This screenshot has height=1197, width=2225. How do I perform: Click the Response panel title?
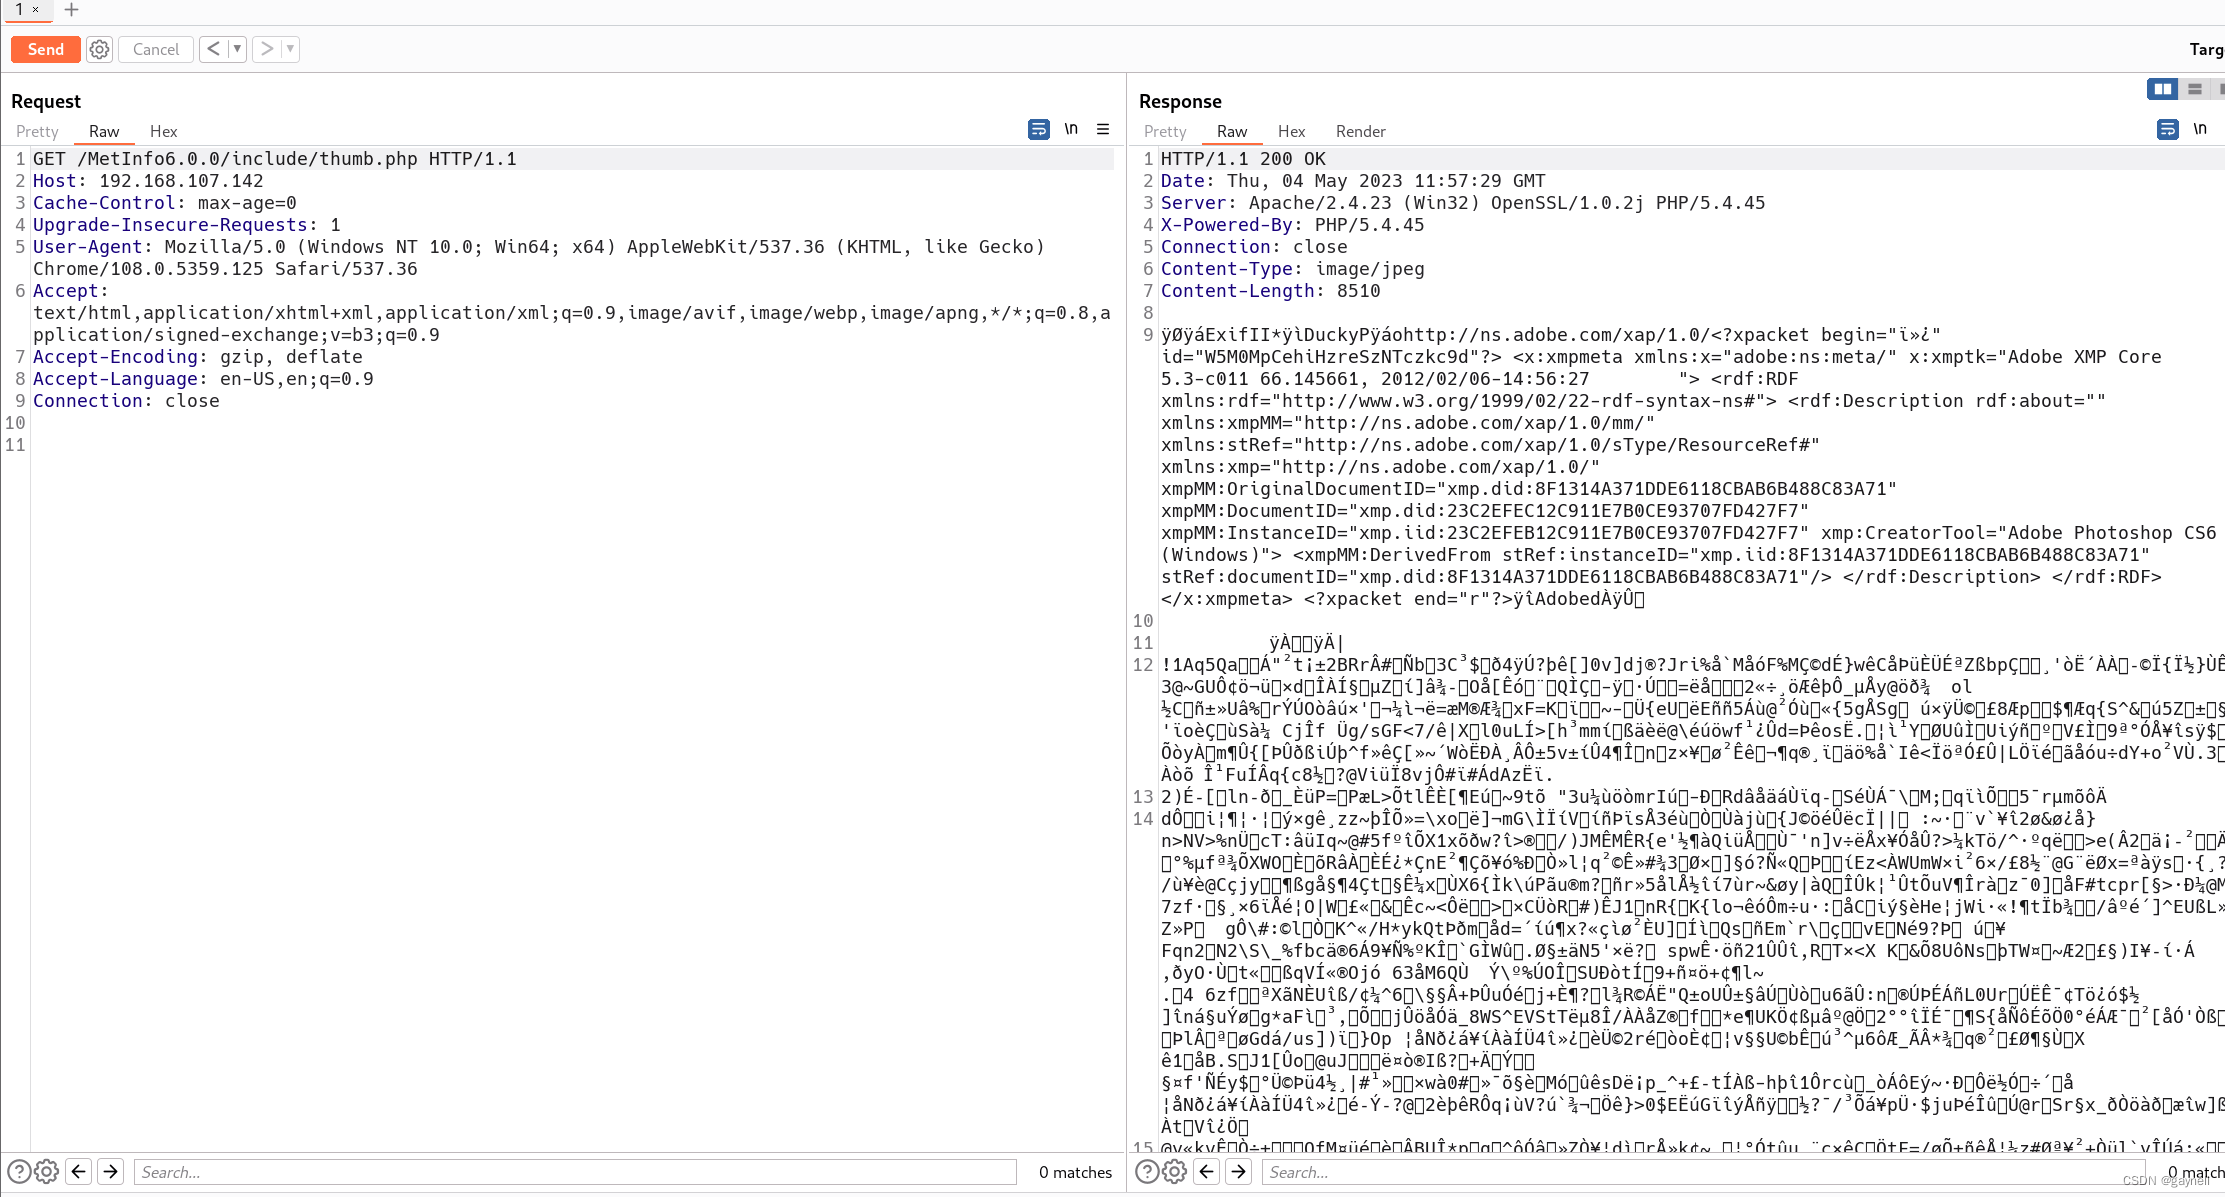click(x=1180, y=101)
